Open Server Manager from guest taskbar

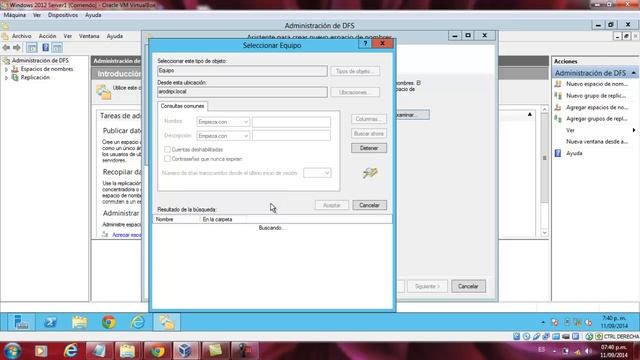(x=20, y=322)
